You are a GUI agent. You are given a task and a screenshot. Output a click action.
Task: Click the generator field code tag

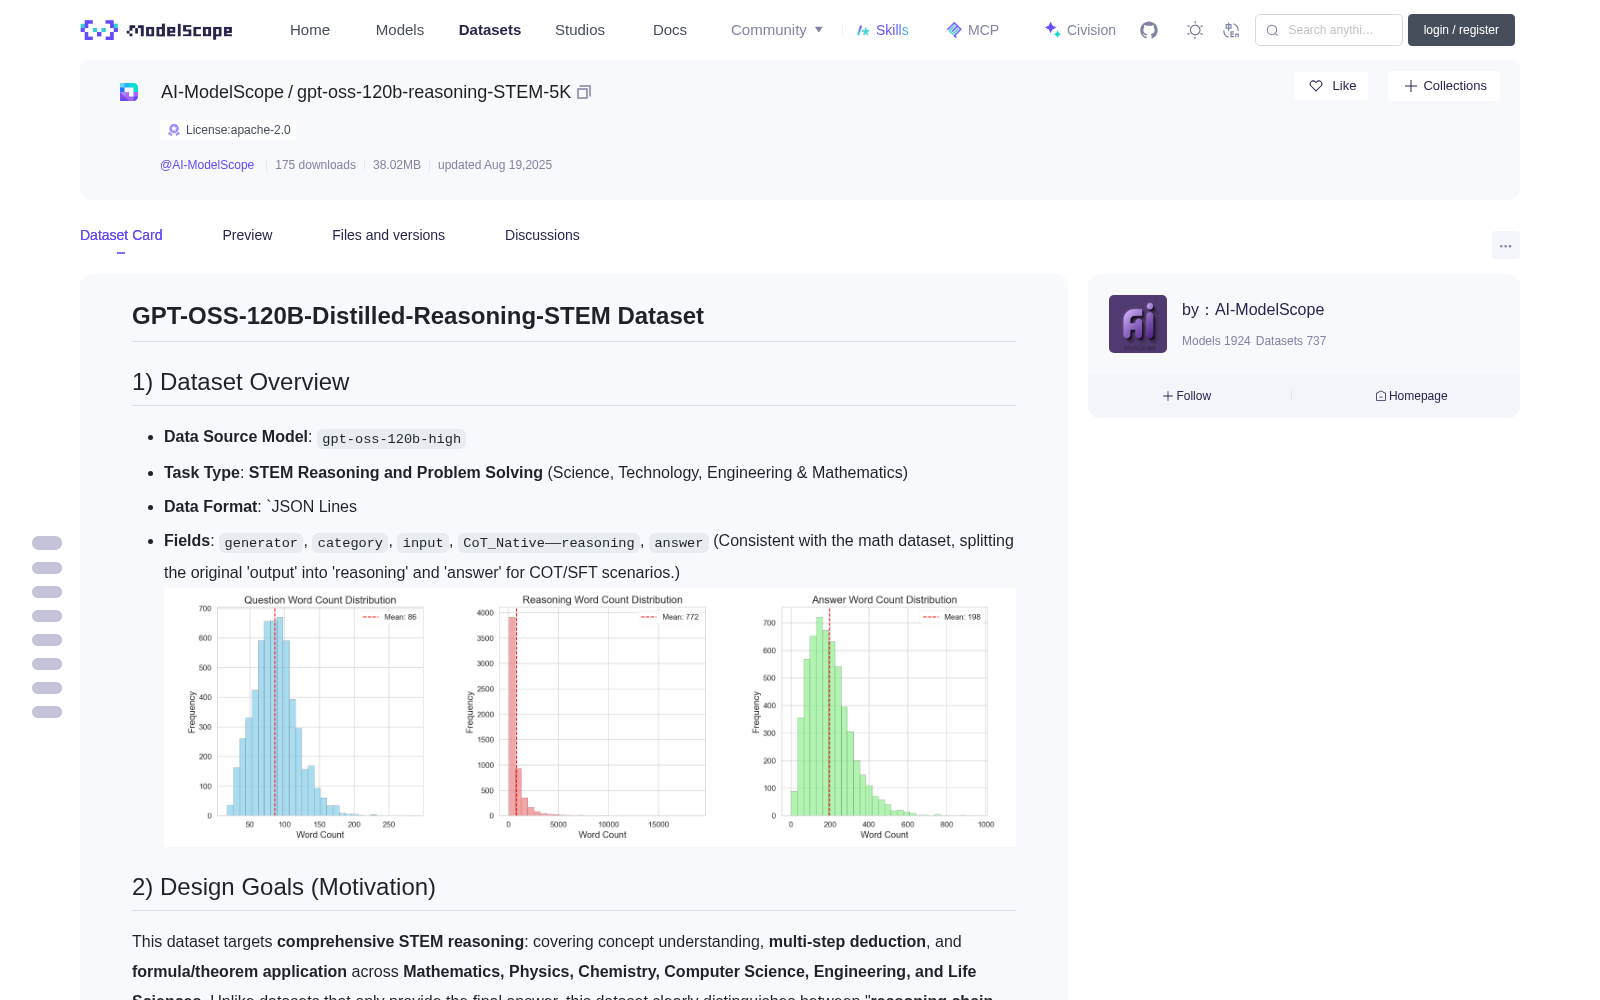pyautogui.click(x=261, y=543)
